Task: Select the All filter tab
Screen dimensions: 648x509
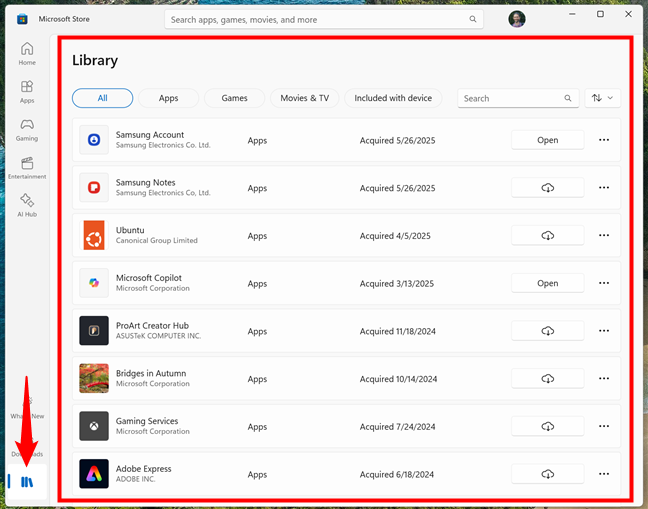Action: [102, 98]
